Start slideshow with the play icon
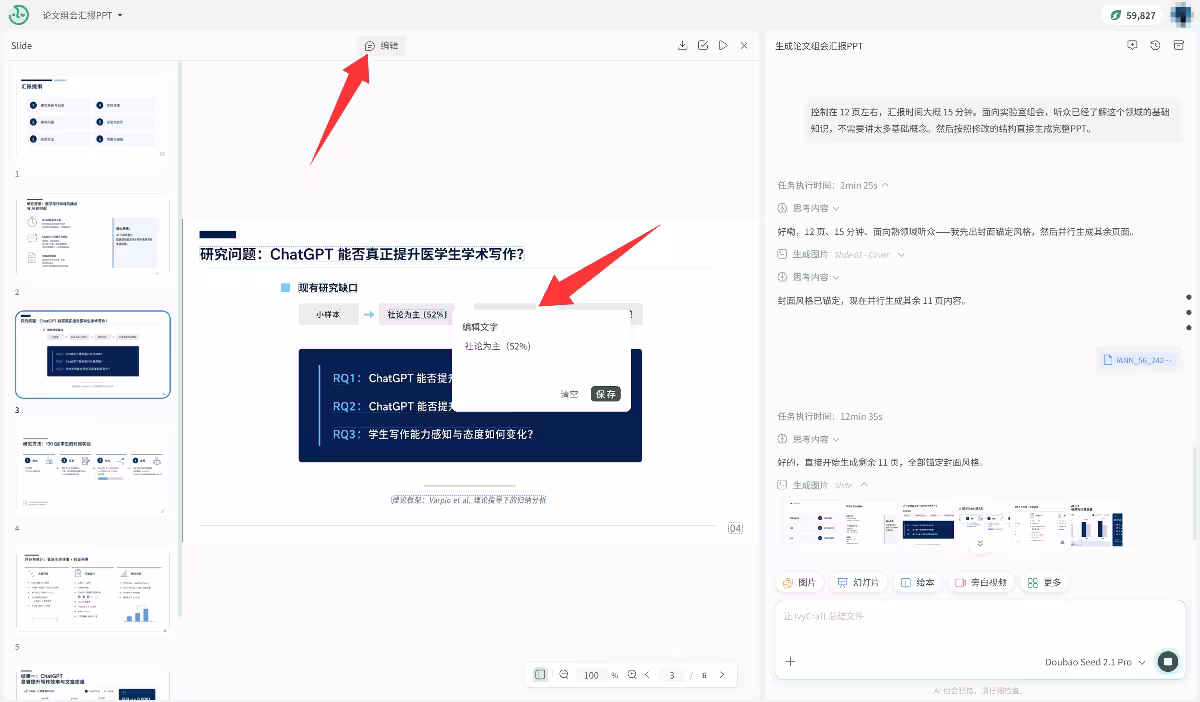 click(723, 46)
